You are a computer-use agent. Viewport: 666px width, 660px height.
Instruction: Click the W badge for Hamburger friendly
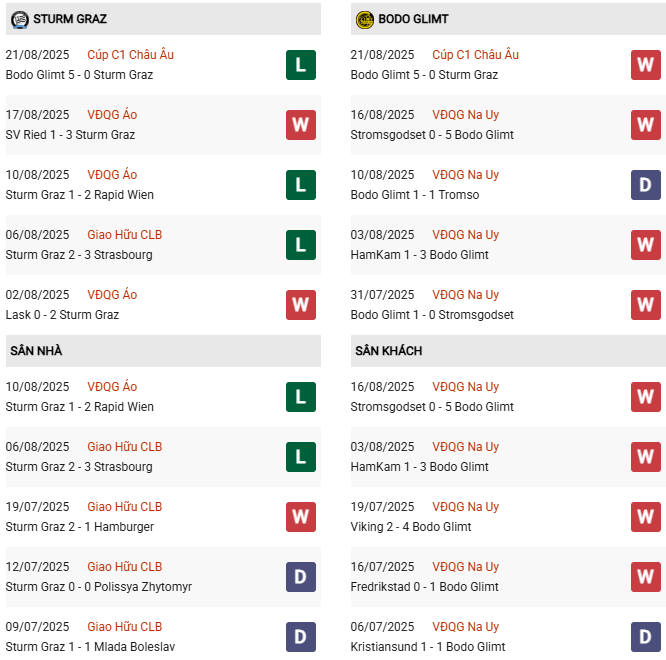pyautogui.click(x=300, y=517)
